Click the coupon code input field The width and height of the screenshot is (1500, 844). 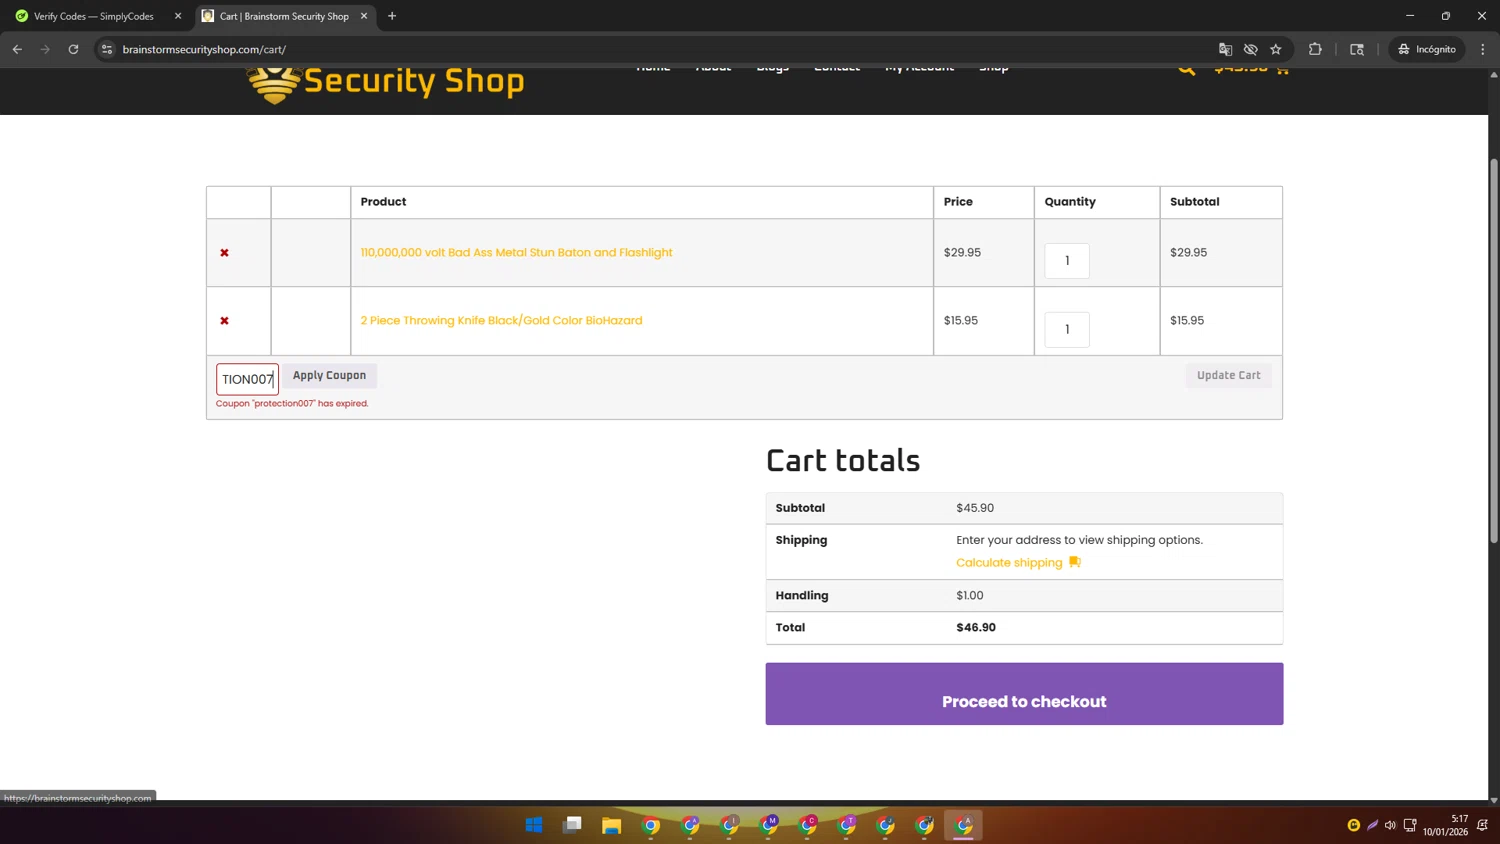coord(247,379)
